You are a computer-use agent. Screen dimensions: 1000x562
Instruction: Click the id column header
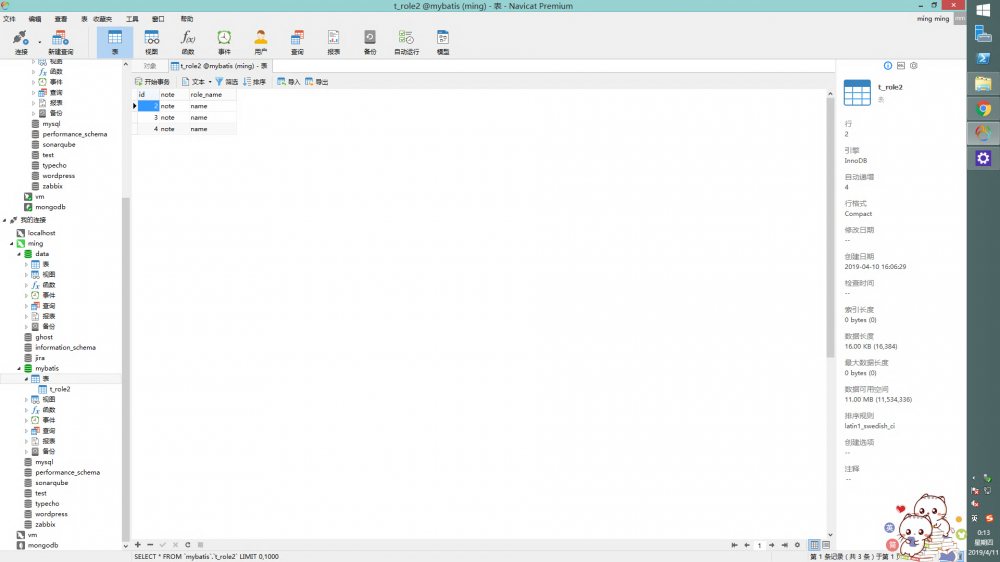coord(148,94)
